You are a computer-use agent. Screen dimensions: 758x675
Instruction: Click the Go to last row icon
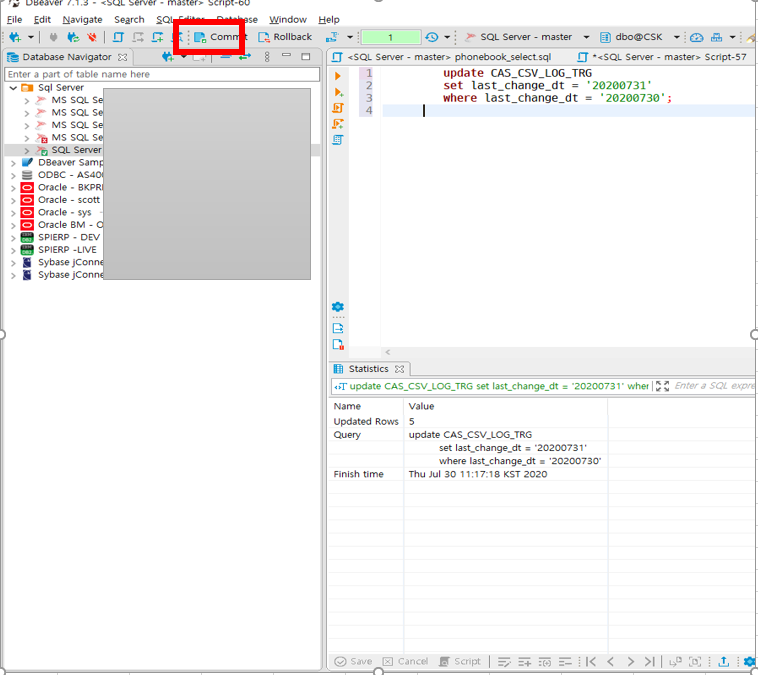pos(649,661)
